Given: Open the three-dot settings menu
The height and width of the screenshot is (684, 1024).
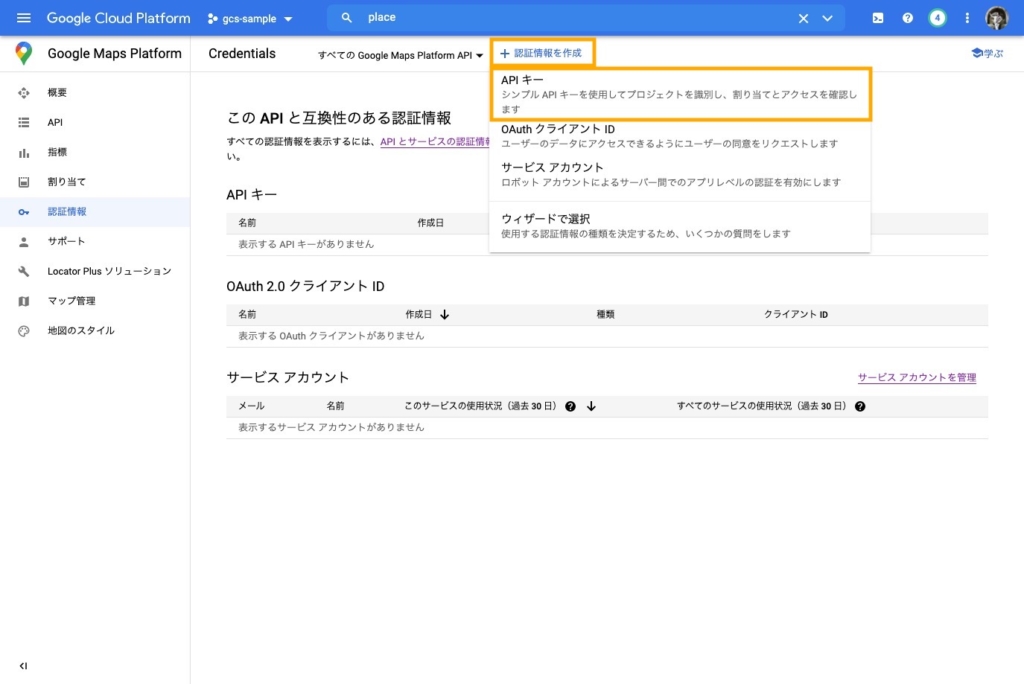Looking at the screenshot, I should point(967,18).
